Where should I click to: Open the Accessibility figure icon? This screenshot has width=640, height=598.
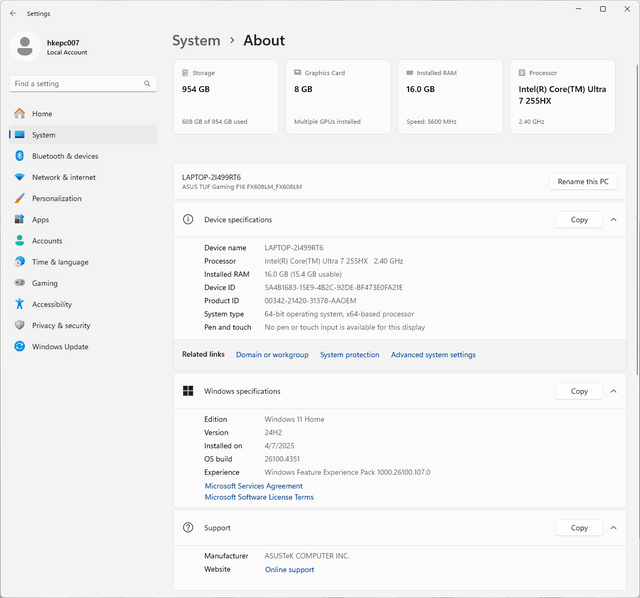point(20,304)
